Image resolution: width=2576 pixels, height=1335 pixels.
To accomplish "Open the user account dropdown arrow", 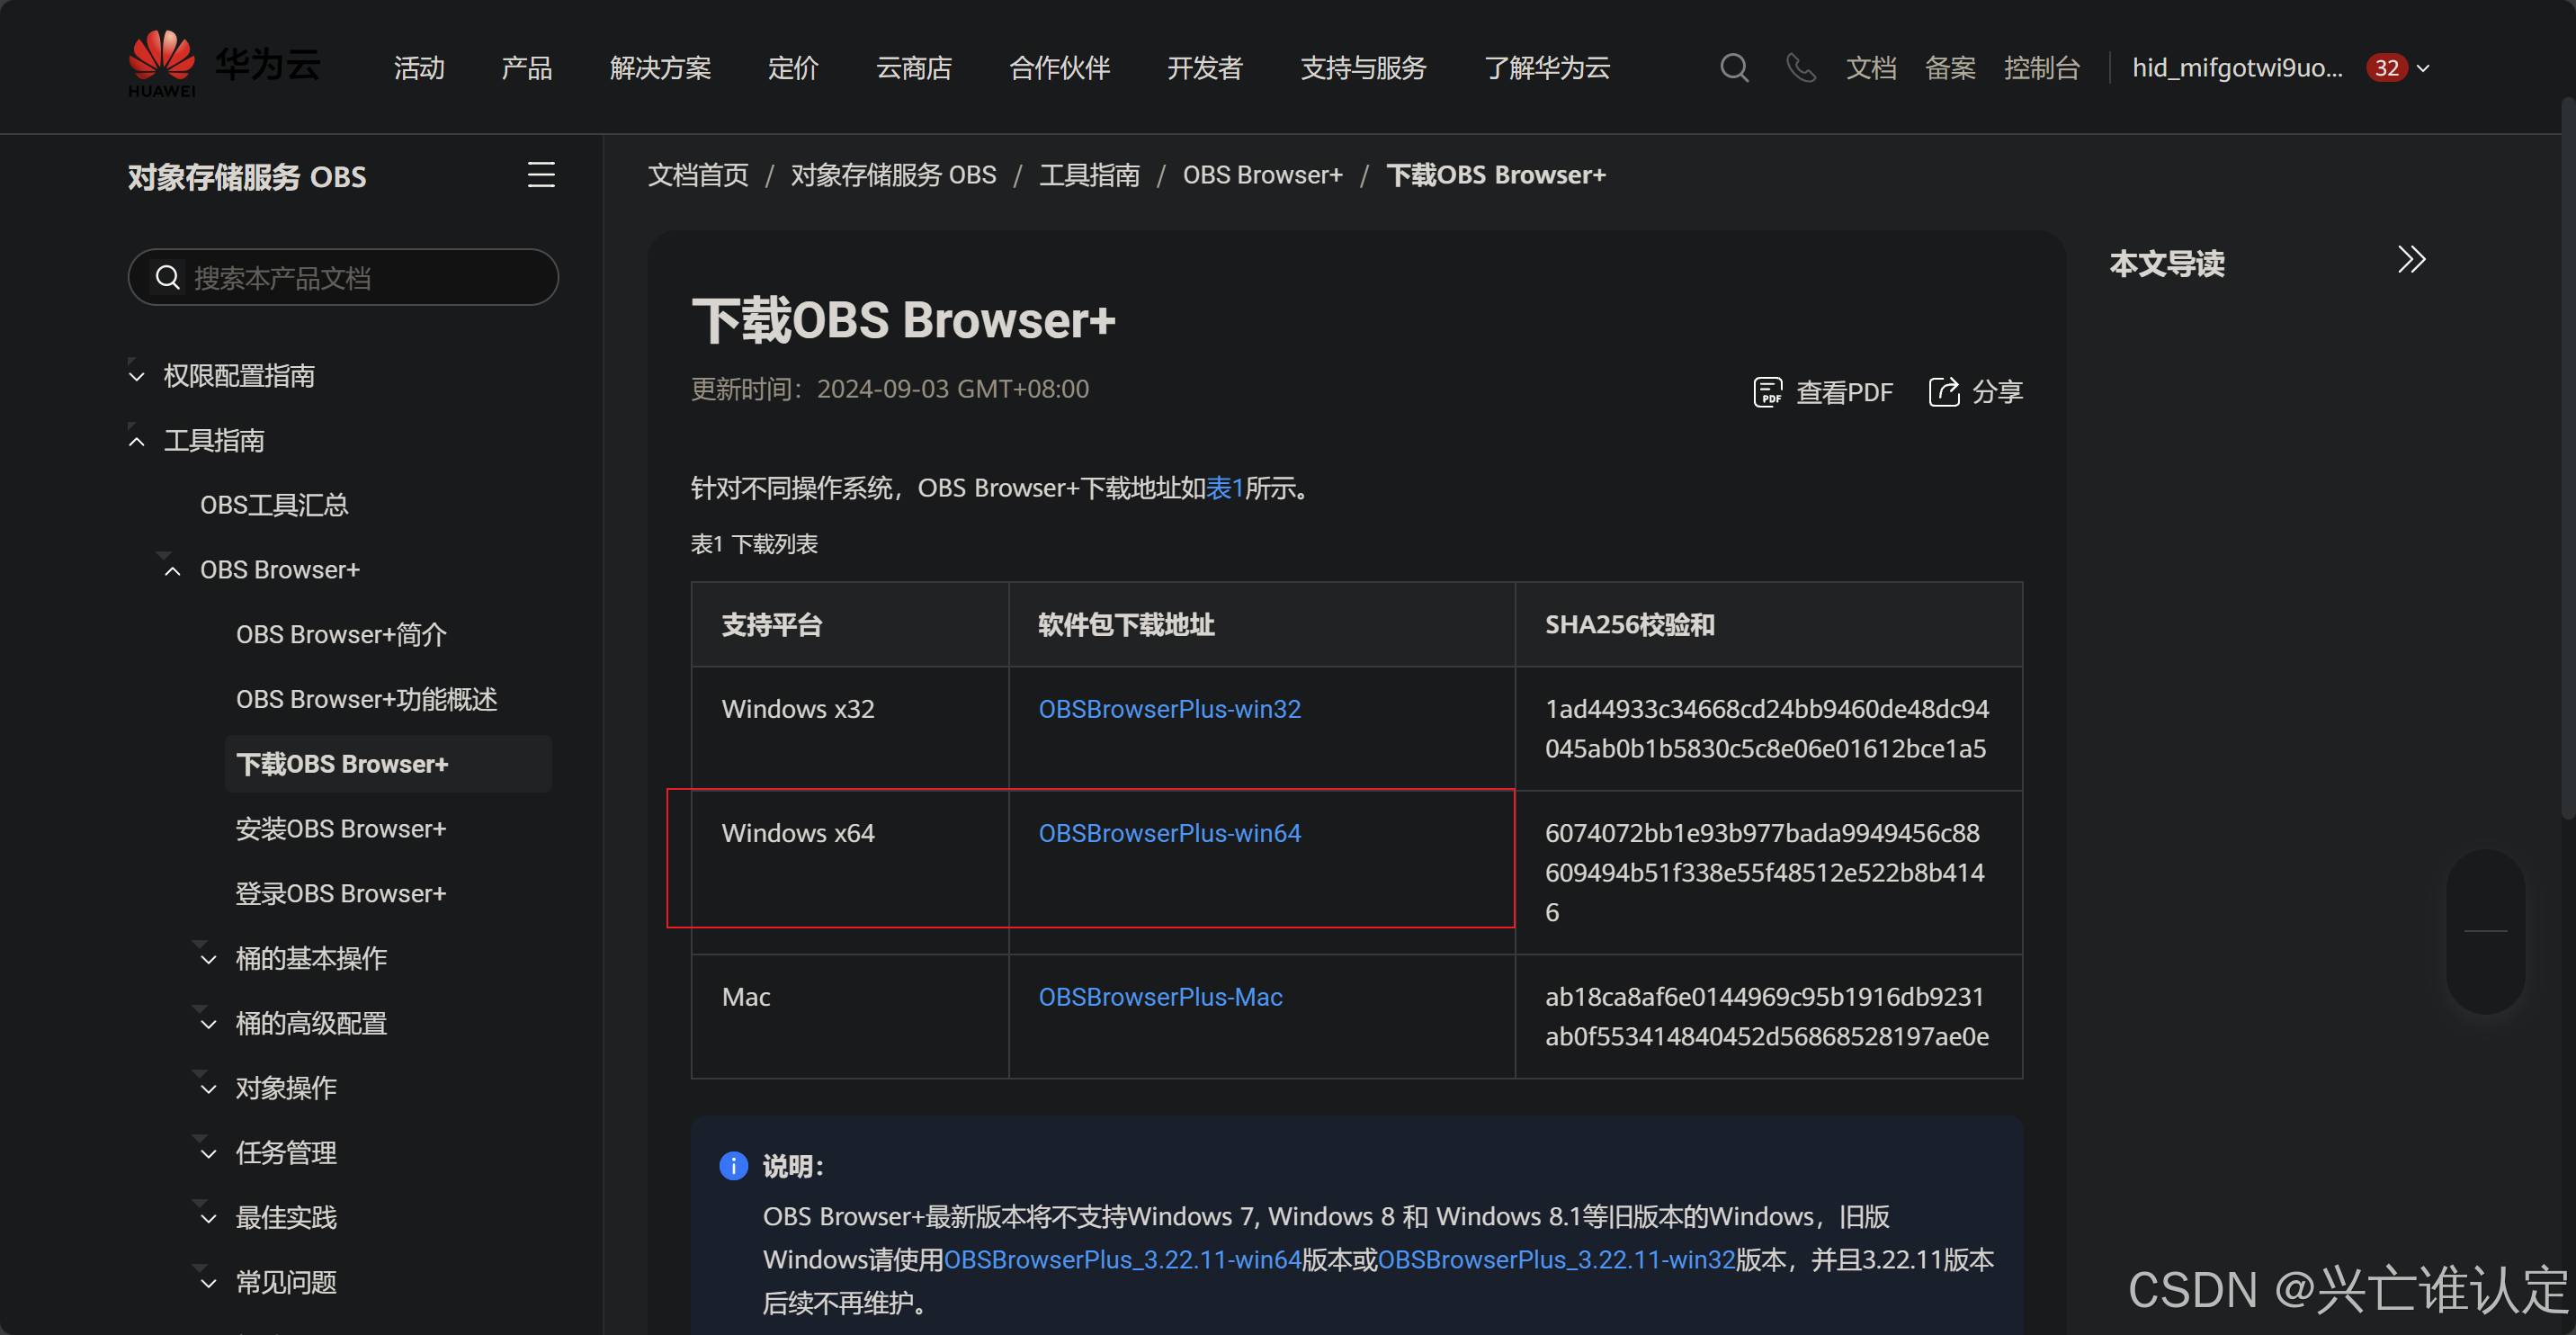I will pos(2423,69).
